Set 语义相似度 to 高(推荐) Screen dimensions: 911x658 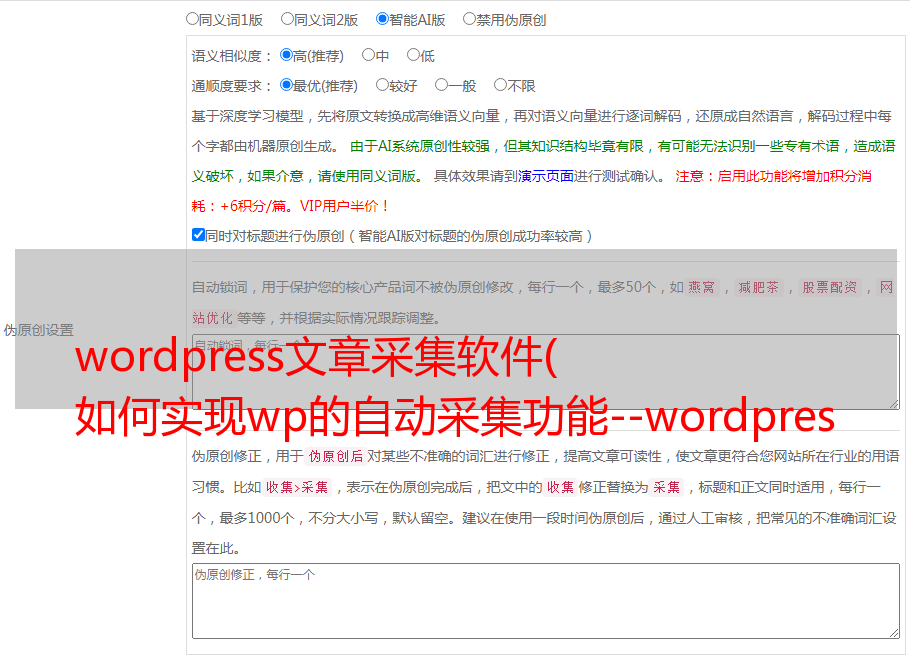tap(286, 55)
